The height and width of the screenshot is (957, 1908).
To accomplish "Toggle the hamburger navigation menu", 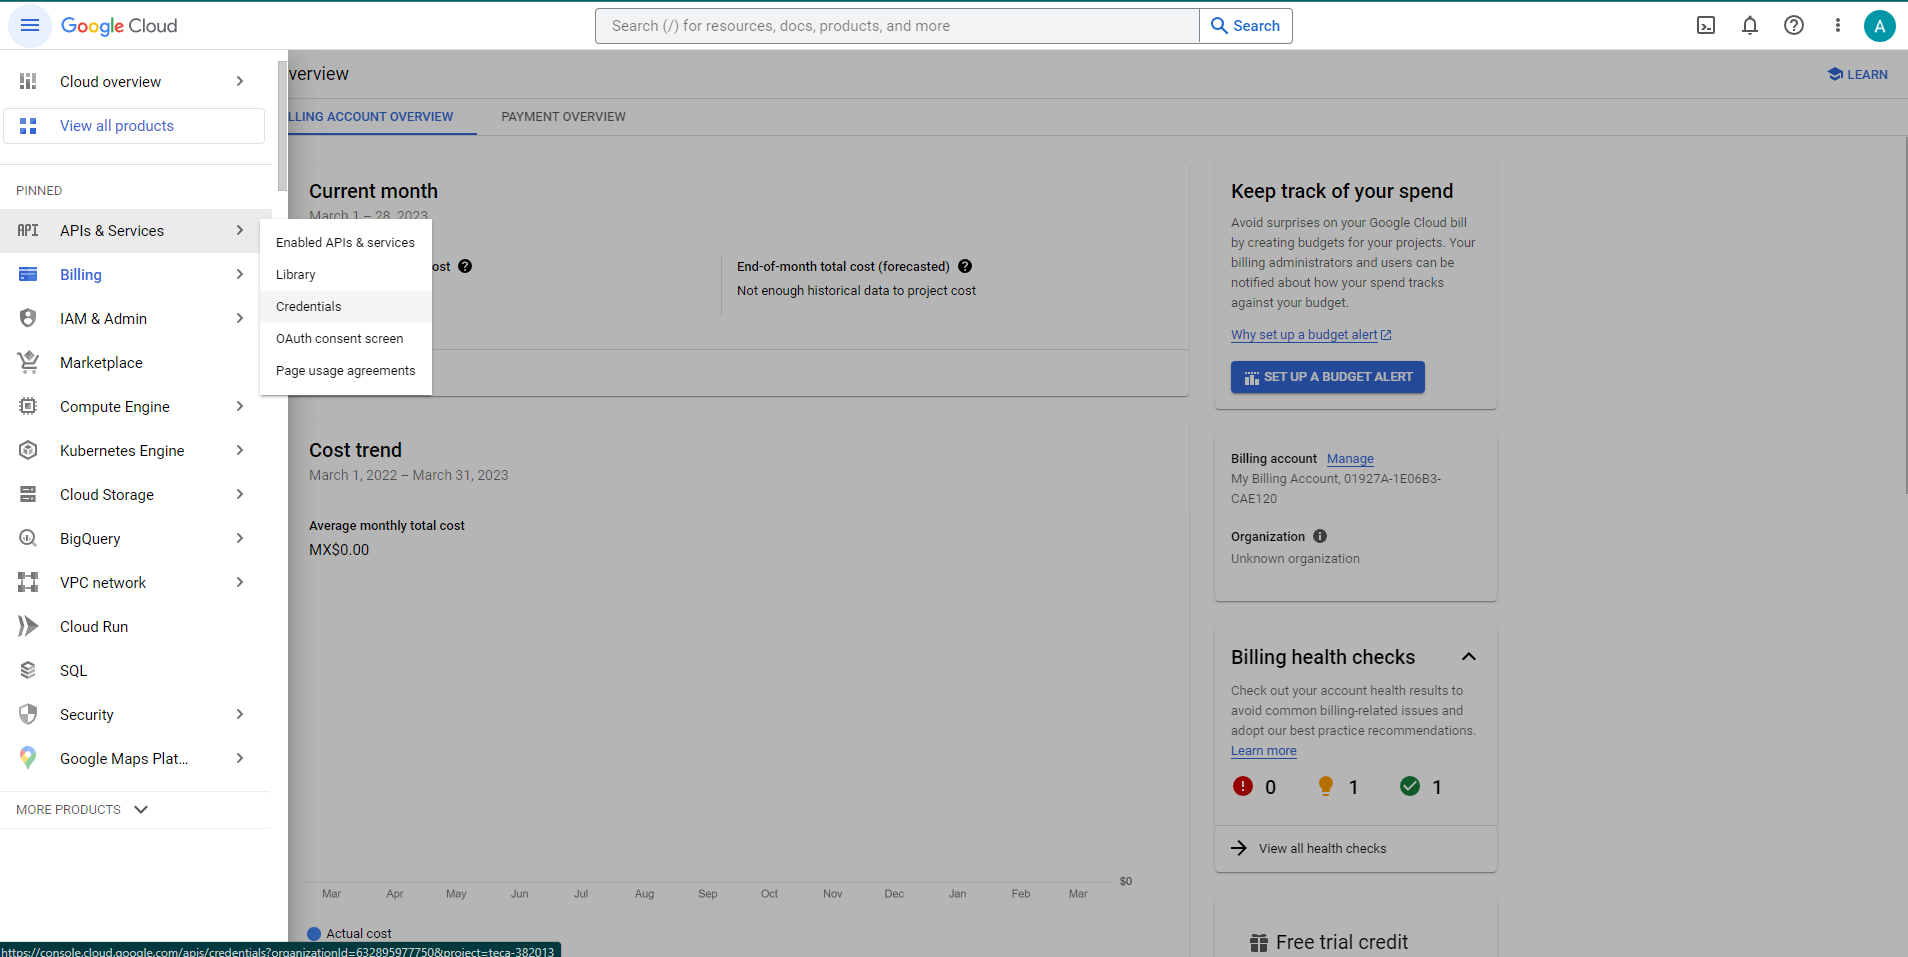I will (x=30, y=26).
